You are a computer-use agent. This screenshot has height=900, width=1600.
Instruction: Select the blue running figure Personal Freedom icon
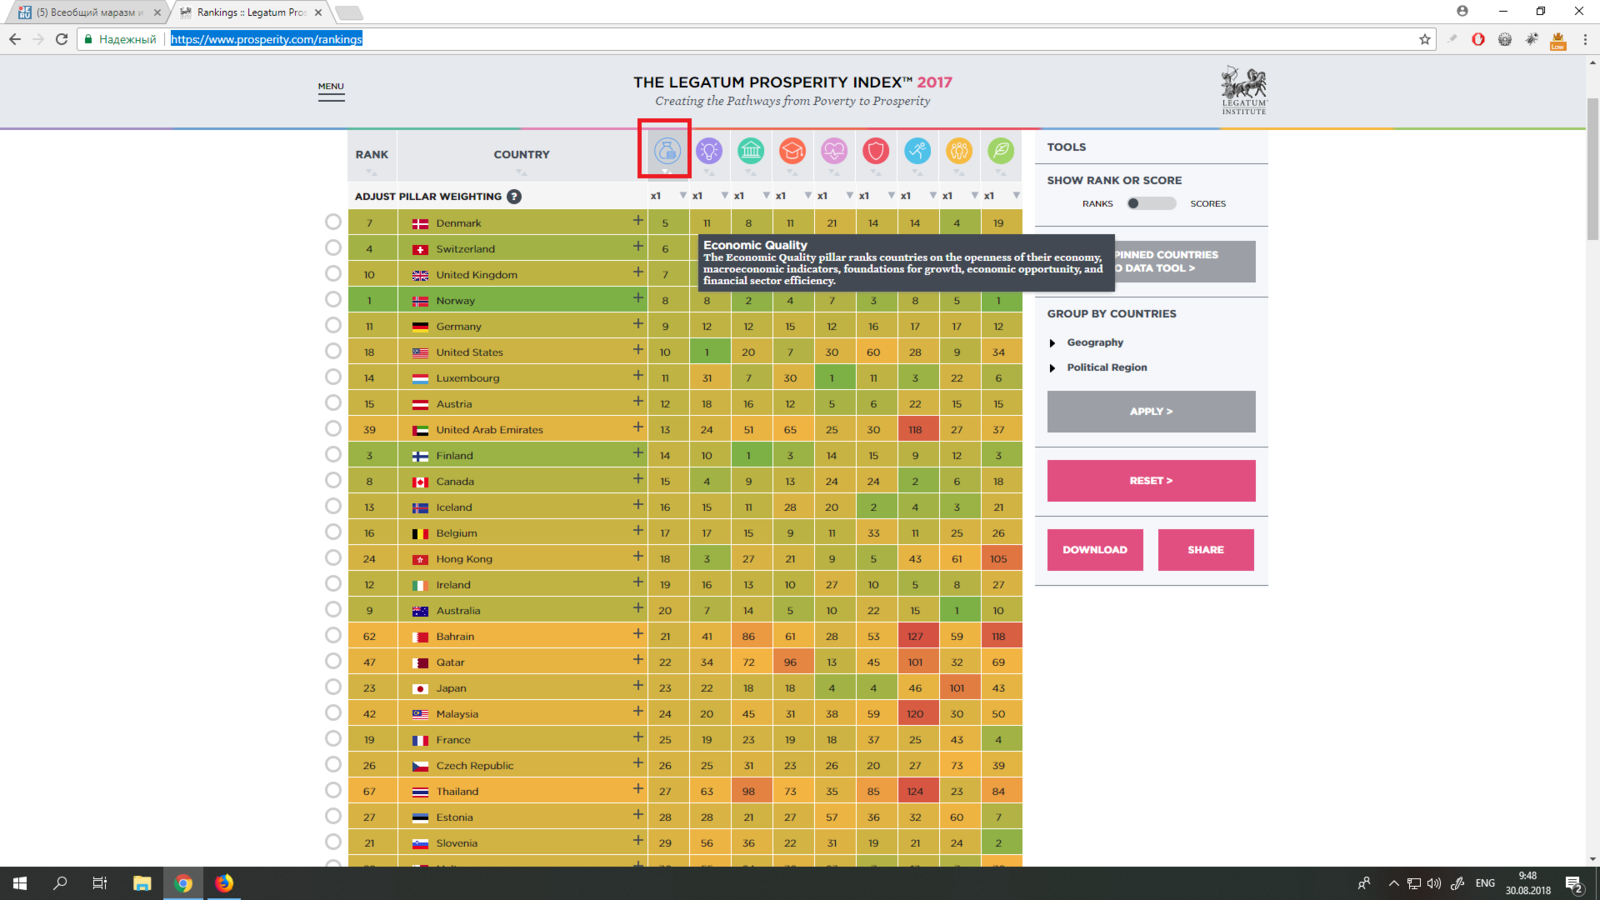(917, 151)
